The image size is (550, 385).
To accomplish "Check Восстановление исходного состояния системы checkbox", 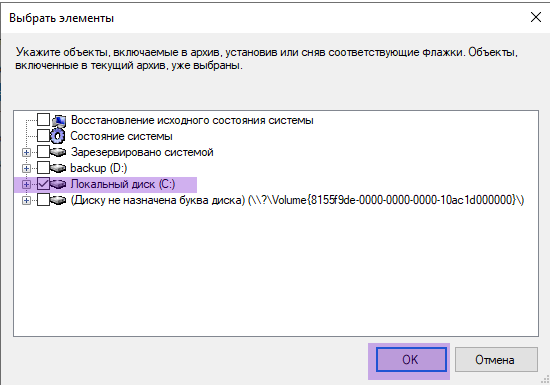I will pyautogui.click(x=43, y=120).
